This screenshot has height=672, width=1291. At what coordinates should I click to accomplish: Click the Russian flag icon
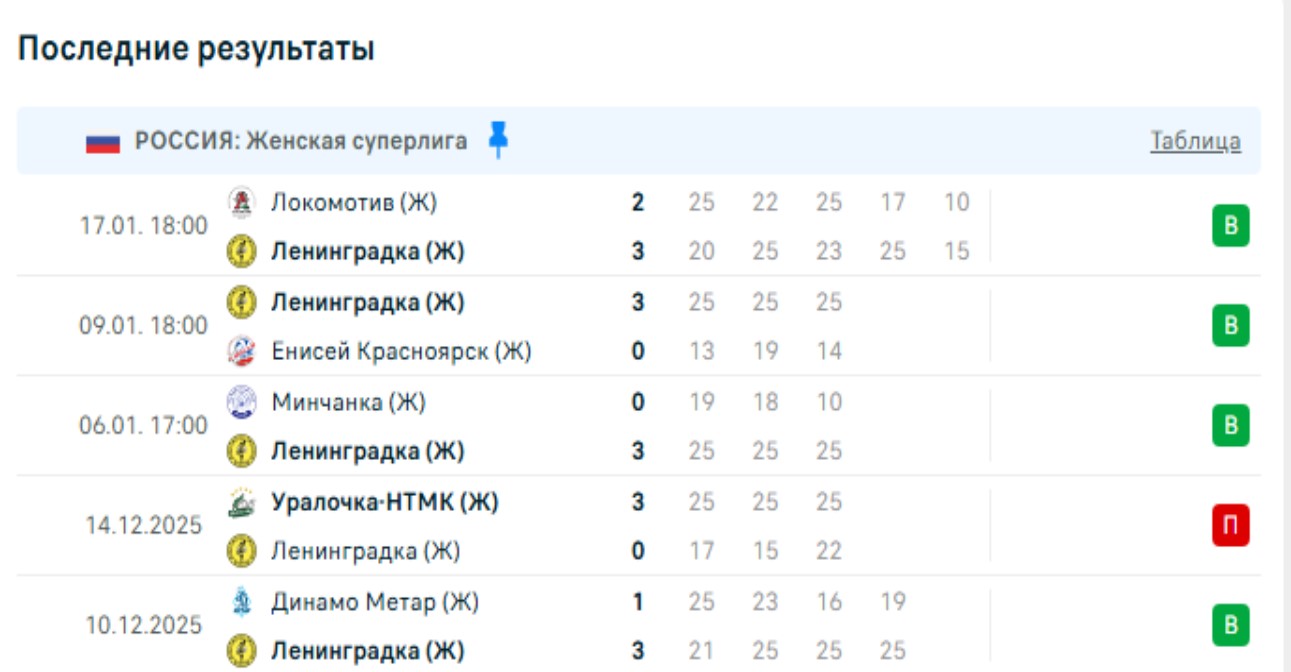102,142
